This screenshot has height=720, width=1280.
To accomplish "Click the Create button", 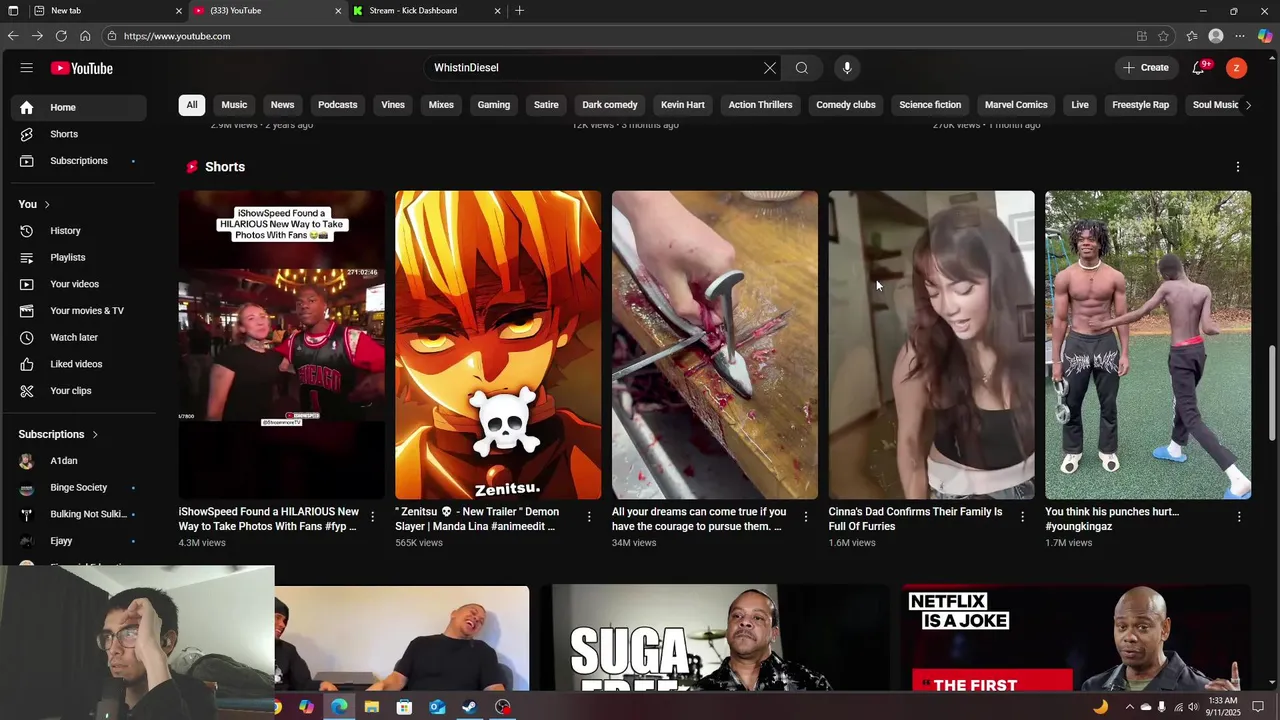I will click(1146, 68).
